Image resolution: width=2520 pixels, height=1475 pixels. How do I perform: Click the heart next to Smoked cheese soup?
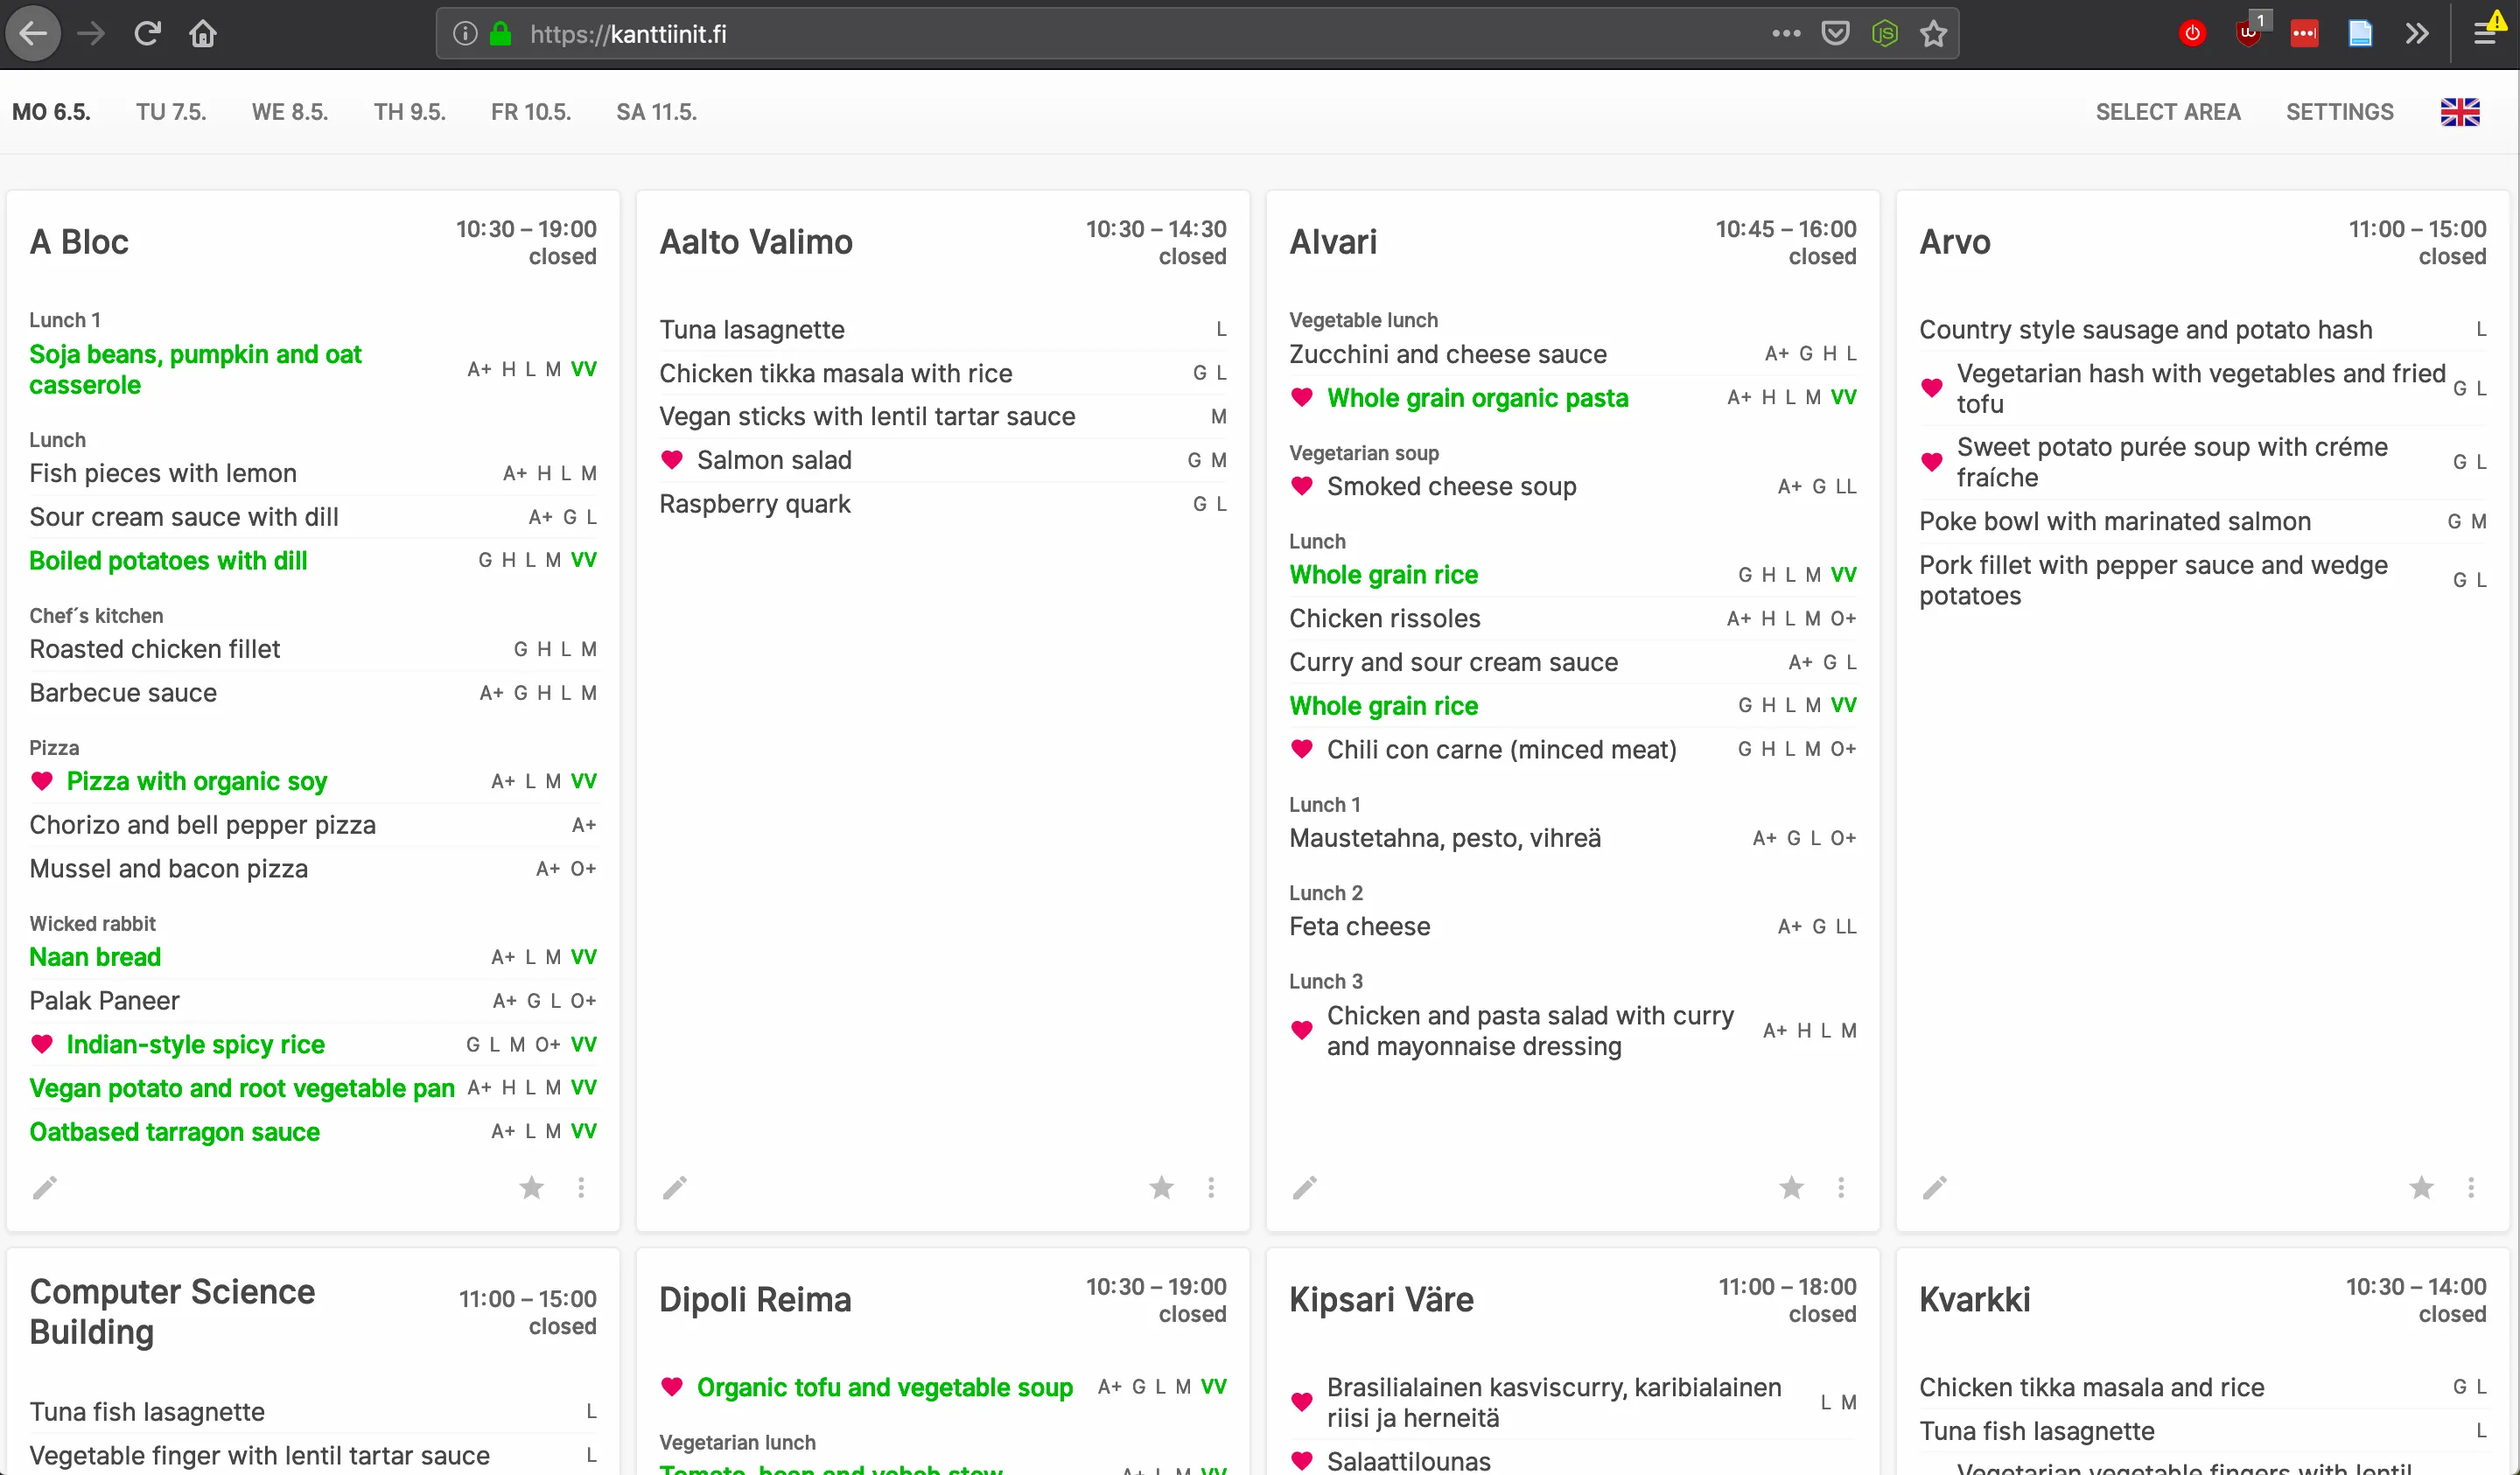coord(1302,486)
